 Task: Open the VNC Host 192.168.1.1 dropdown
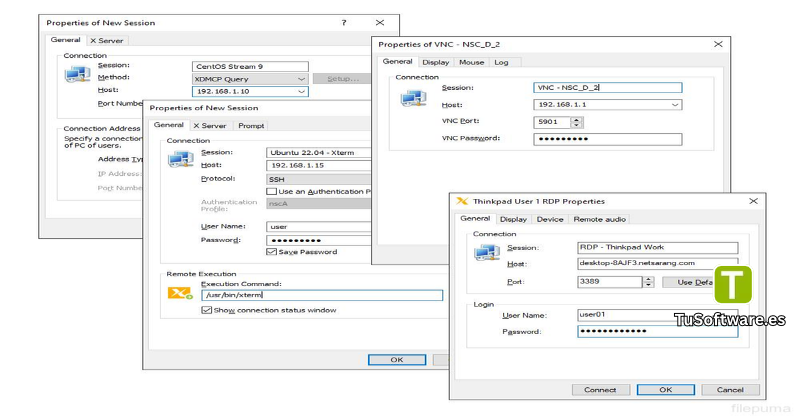point(675,105)
